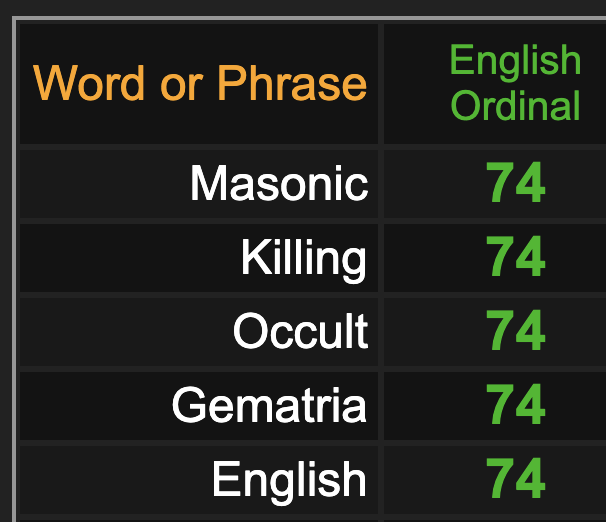Viewport: 606px width, 522px height.
Task: Select the word 'Killing' in the table
Action: 303,258
